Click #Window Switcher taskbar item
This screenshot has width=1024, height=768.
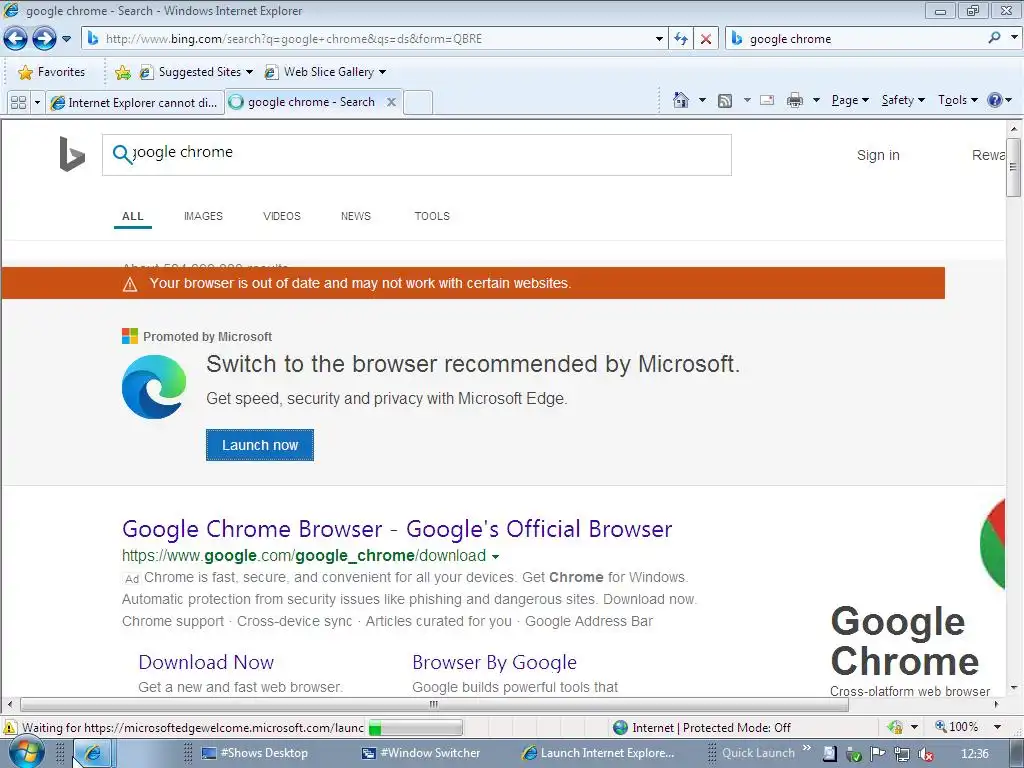click(421, 753)
